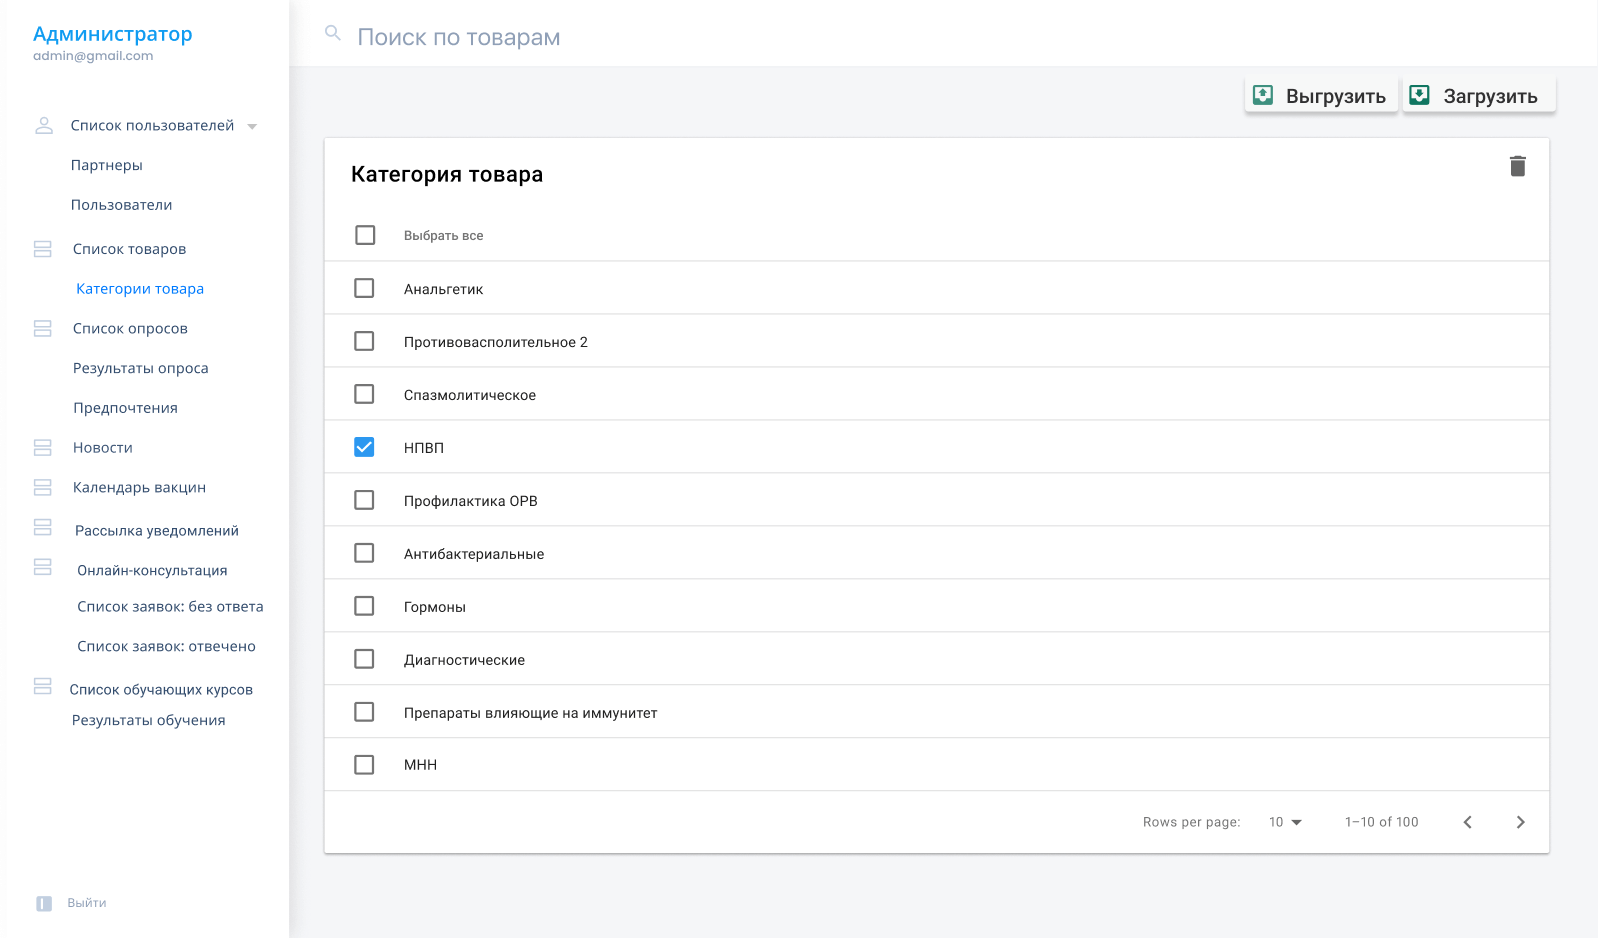The image size is (1598, 938).
Task: Open Категории товара menu item
Action: pyautogui.click(x=140, y=289)
